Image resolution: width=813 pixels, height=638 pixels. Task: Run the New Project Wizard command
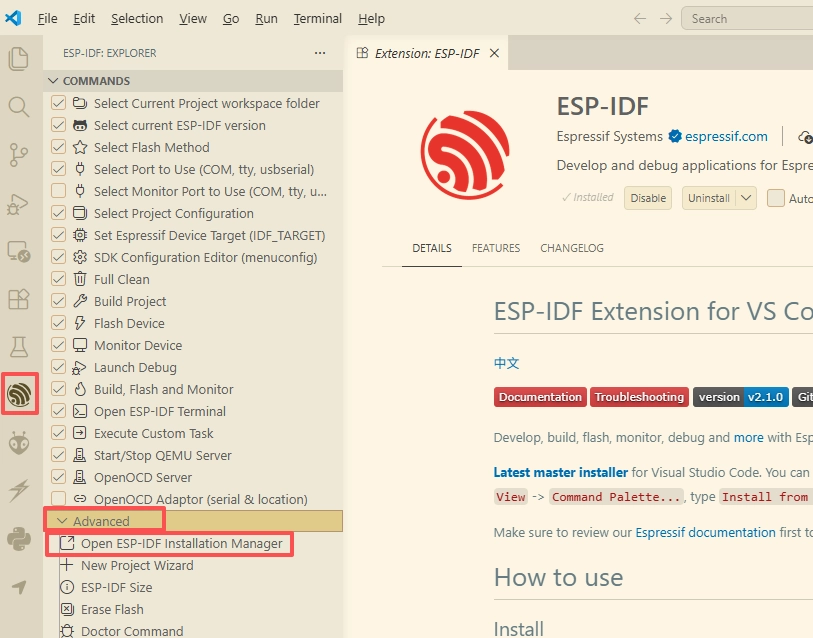point(137,565)
